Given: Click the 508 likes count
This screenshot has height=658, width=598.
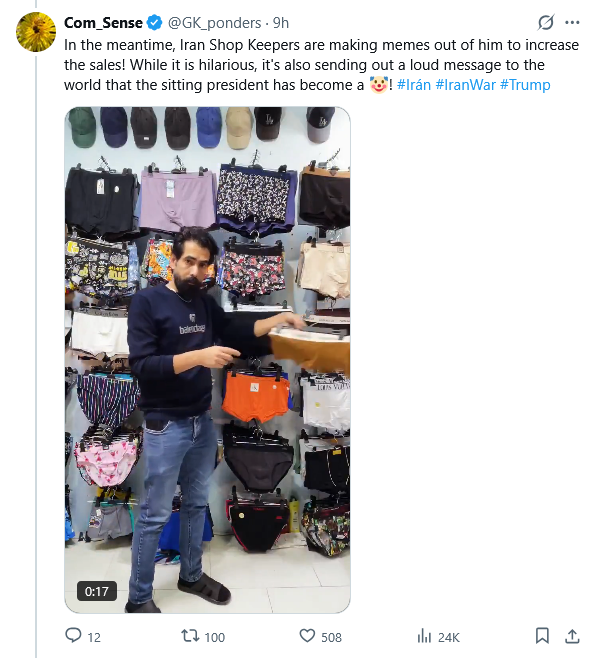Looking at the screenshot, I should [331, 637].
